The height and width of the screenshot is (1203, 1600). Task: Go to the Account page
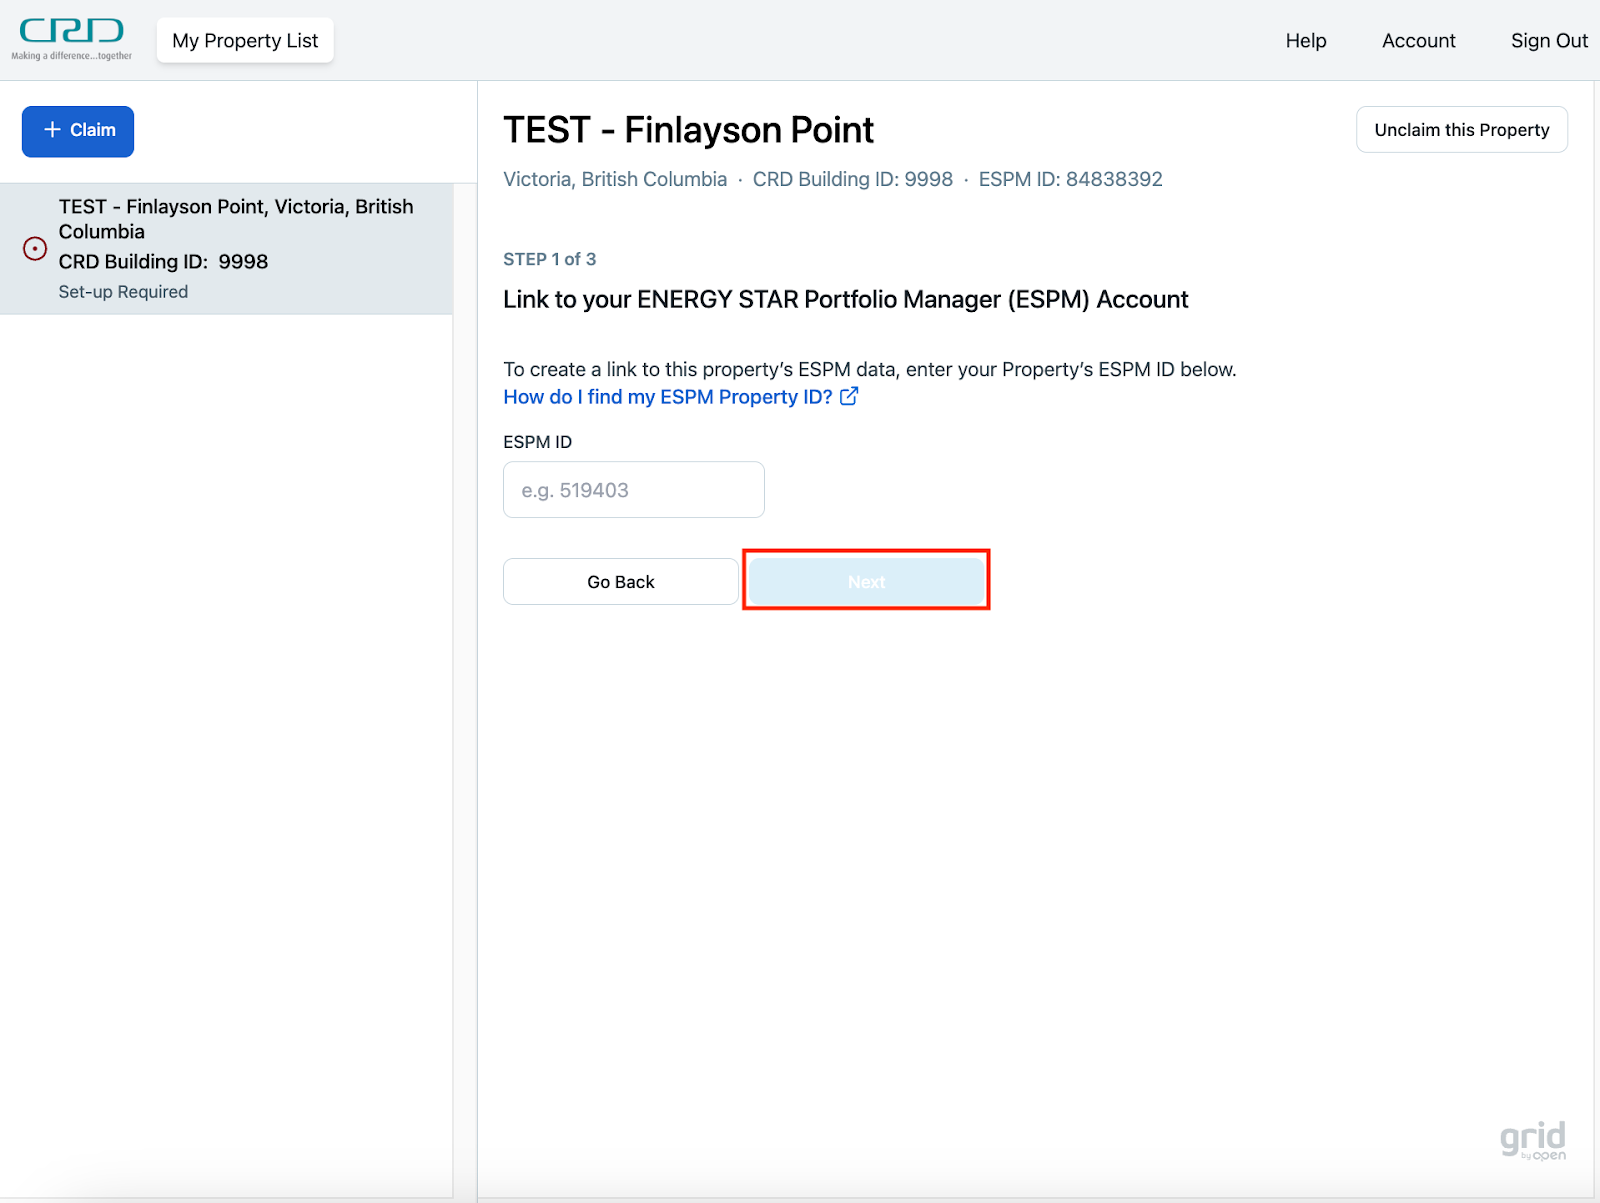(1418, 41)
